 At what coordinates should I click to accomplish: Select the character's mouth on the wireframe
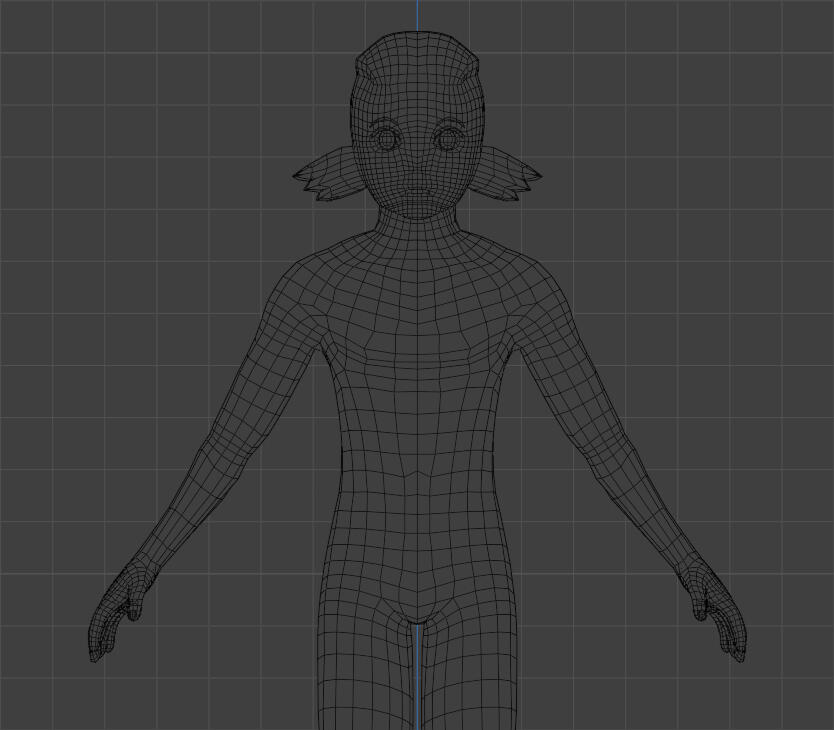coord(417,193)
